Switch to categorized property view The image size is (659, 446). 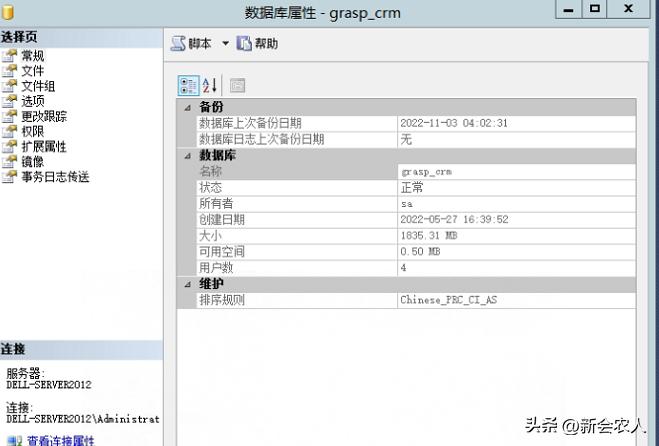(188, 85)
